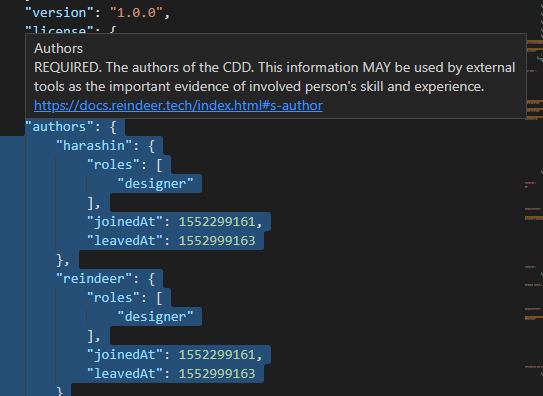The width and height of the screenshot is (543, 396).
Task: Click "designer" value under harashin roles
Action: [155, 184]
